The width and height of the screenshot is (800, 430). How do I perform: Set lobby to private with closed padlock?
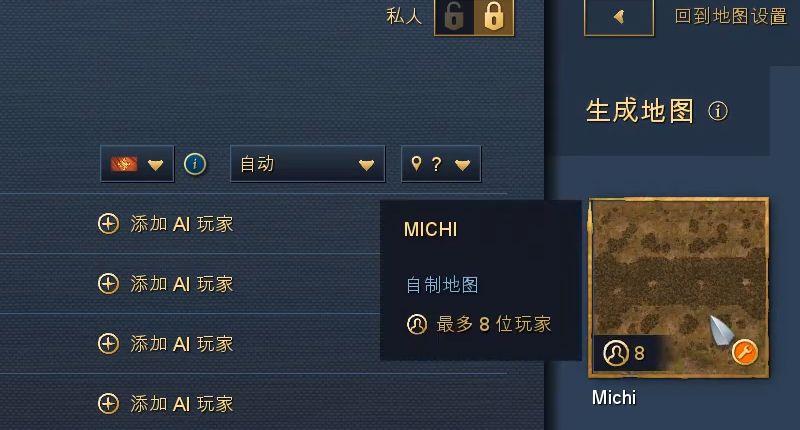tap(493, 17)
